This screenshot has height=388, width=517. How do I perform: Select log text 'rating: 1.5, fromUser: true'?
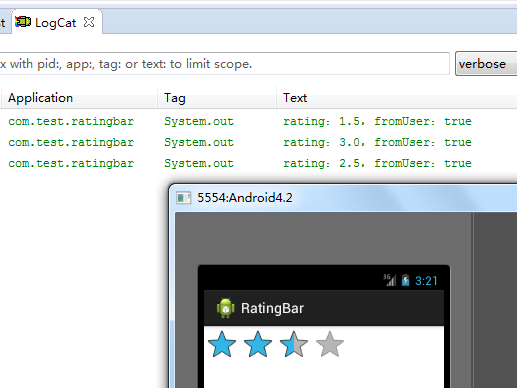click(x=377, y=121)
